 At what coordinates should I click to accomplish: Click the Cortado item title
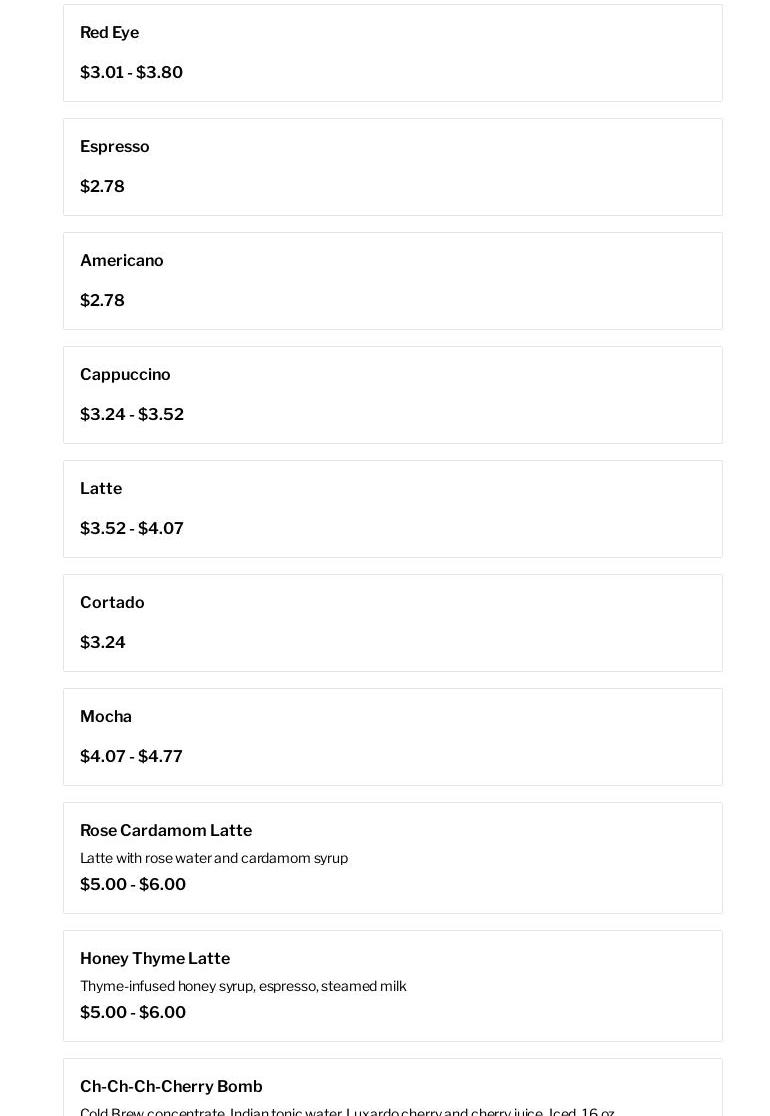click(x=112, y=603)
